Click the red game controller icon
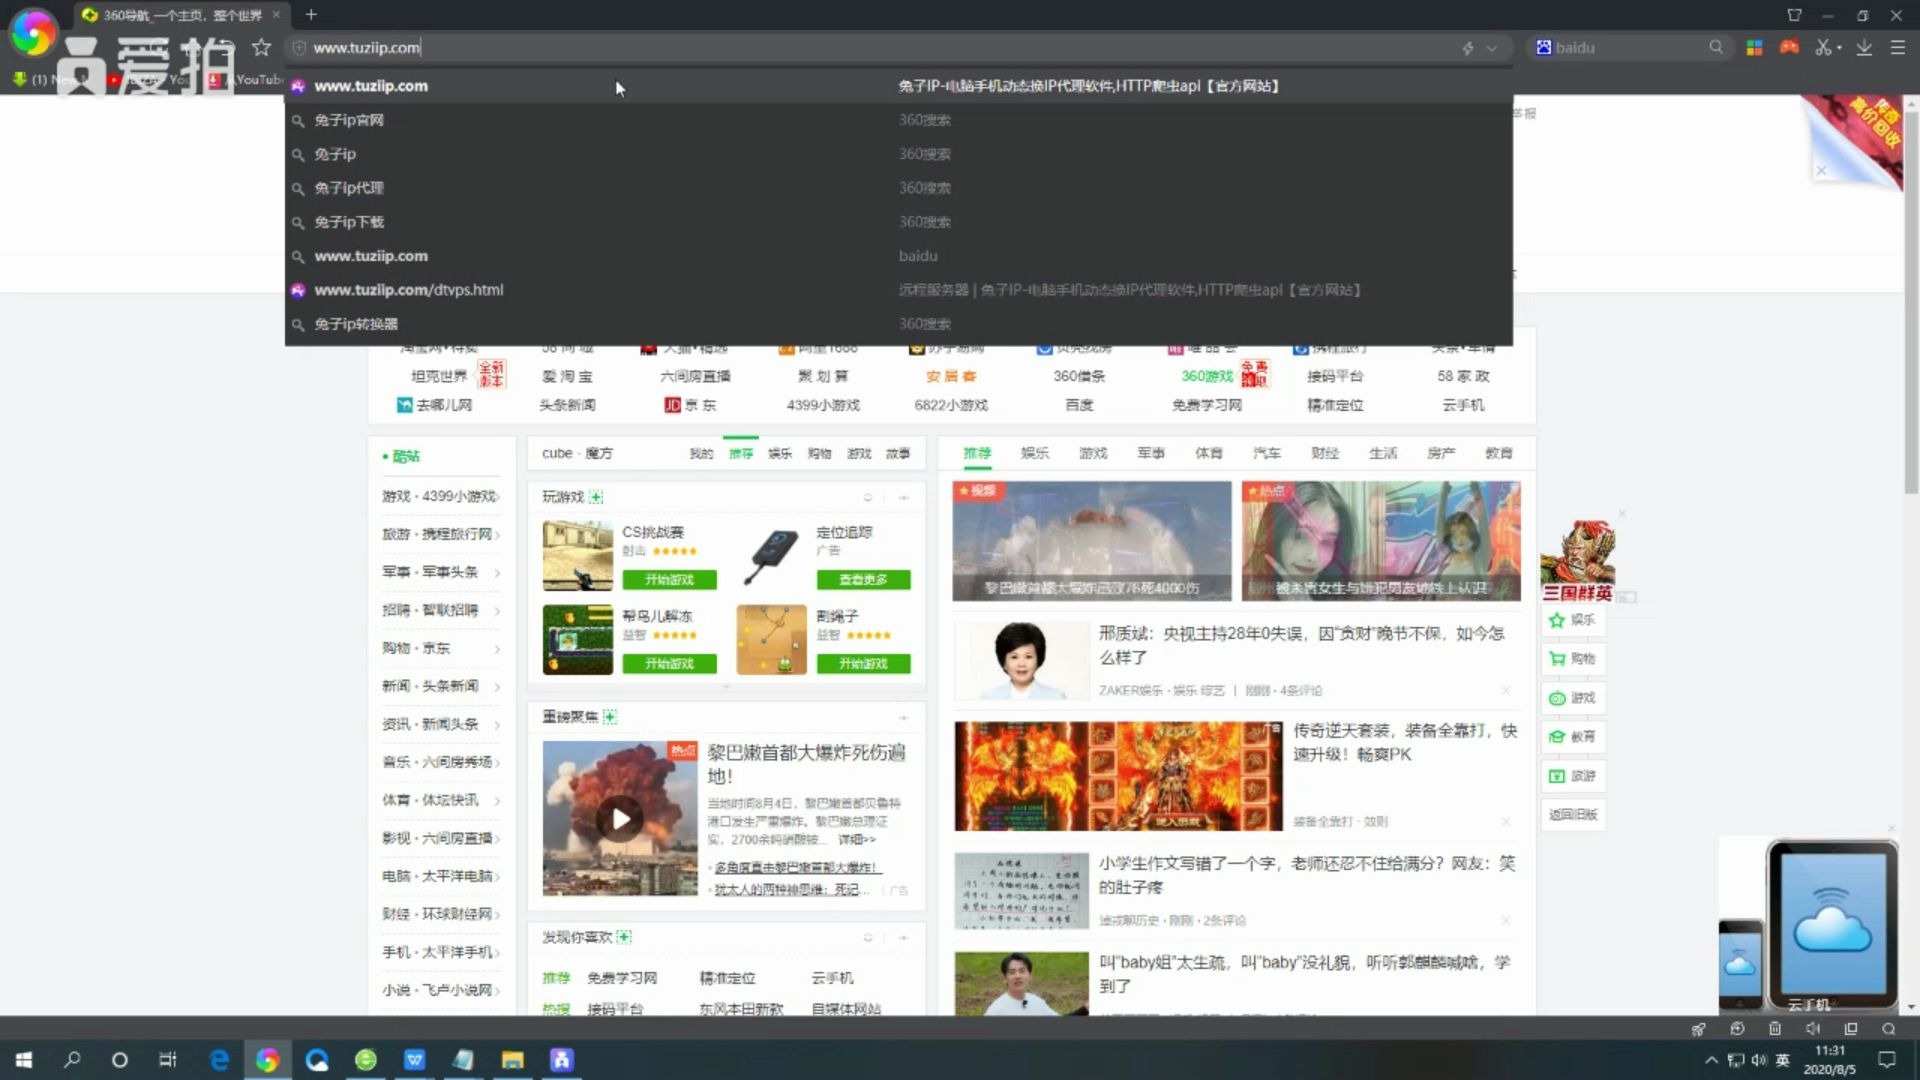 (x=1789, y=47)
